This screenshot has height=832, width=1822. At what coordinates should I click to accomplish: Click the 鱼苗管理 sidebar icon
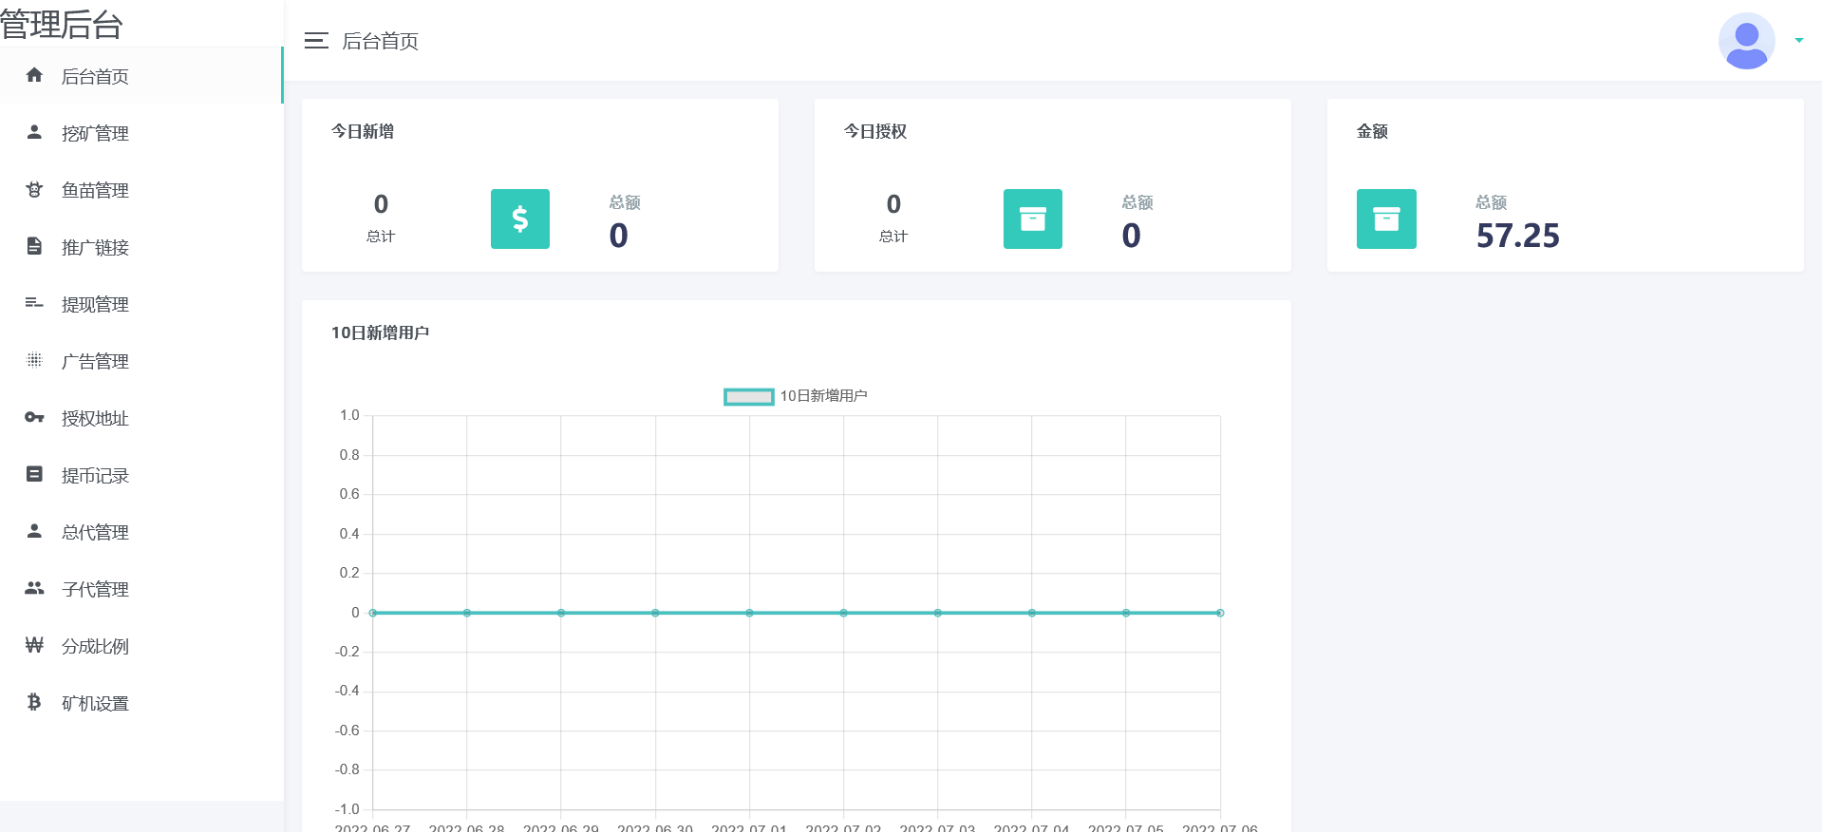[x=34, y=189]
